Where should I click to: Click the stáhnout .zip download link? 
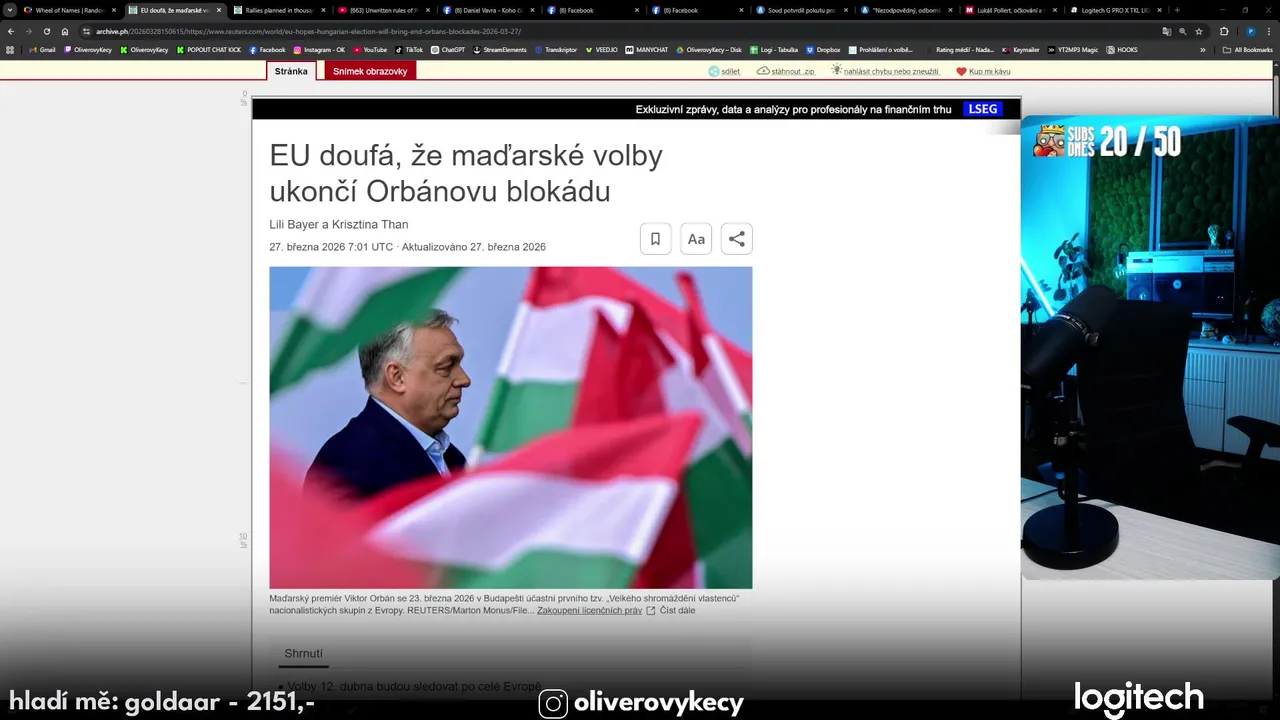click(x=786, y=71)
